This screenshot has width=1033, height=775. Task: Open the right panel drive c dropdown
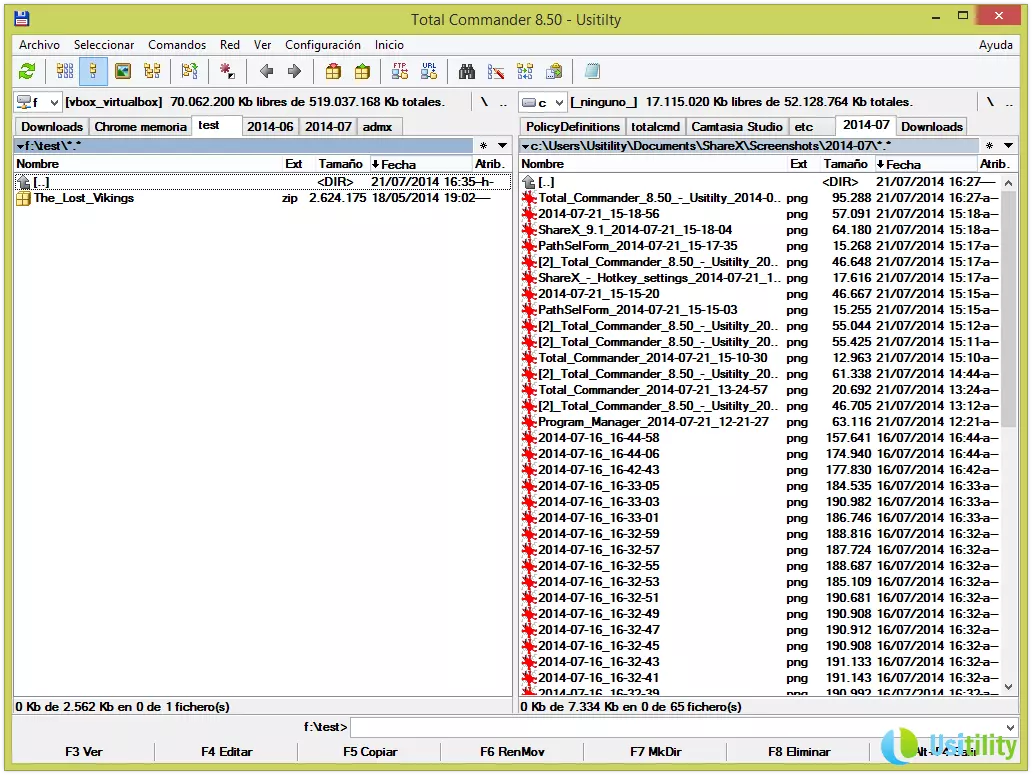pos(543,102)
